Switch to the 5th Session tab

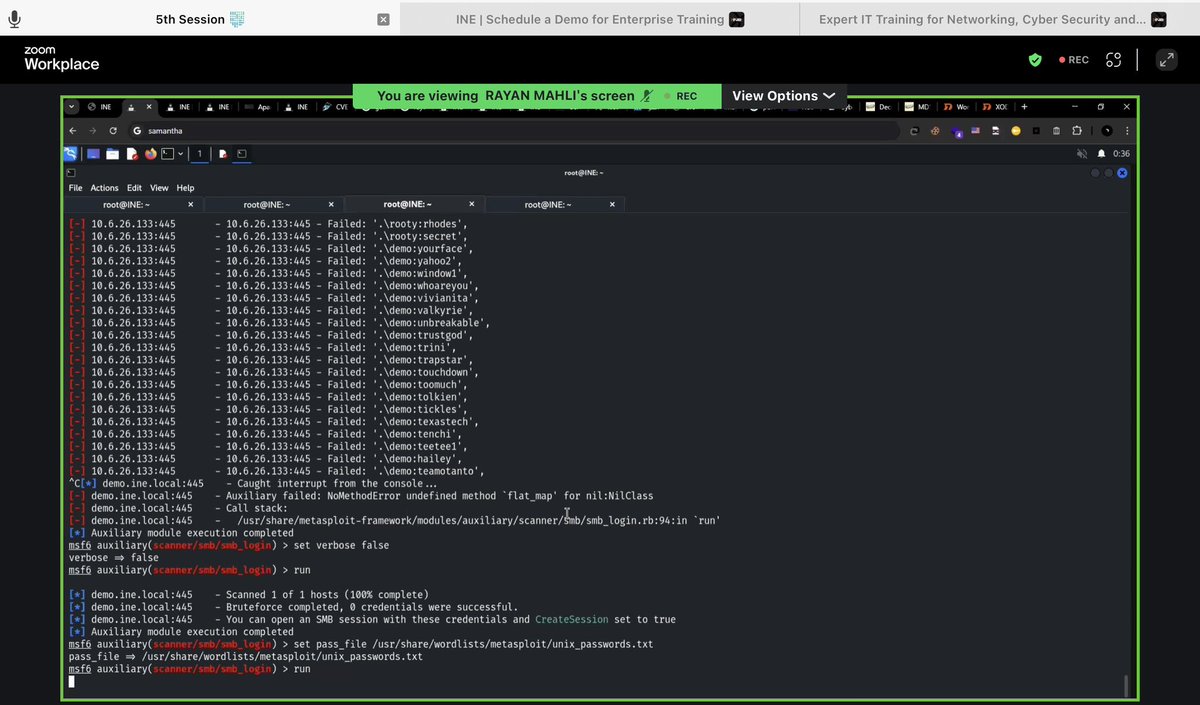pos(199,19)
